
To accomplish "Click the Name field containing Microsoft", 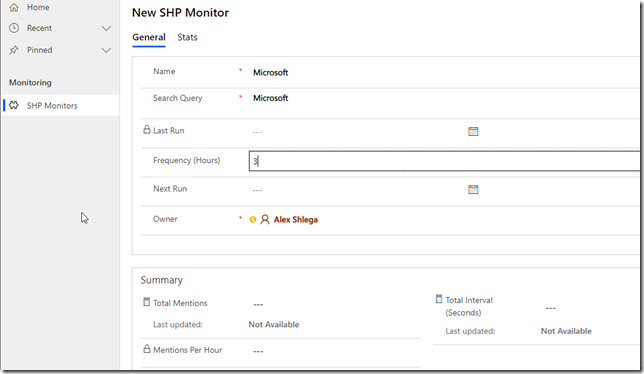I will (270, 73).
